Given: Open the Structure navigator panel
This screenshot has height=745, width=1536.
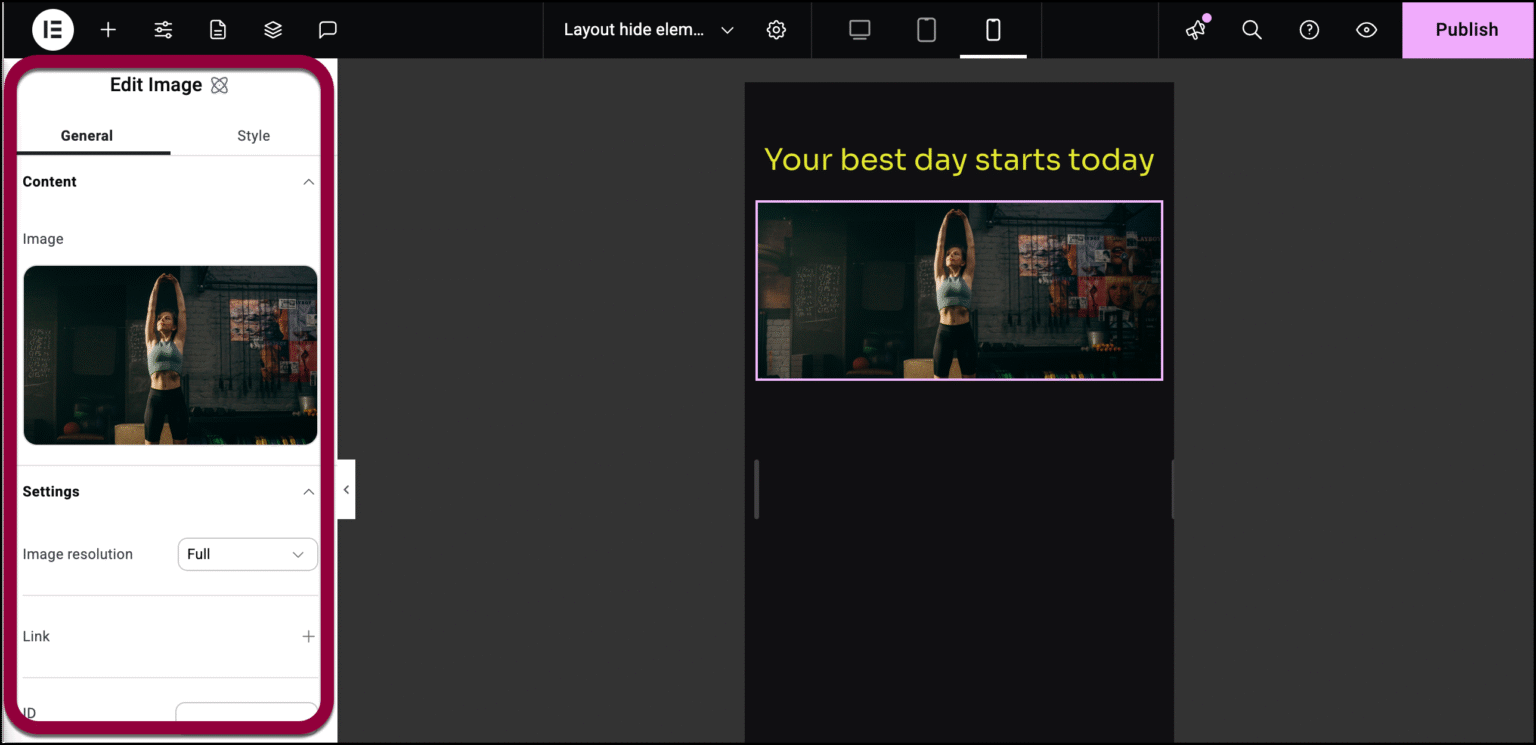Looking at the screenshot, I should (272, 29).
